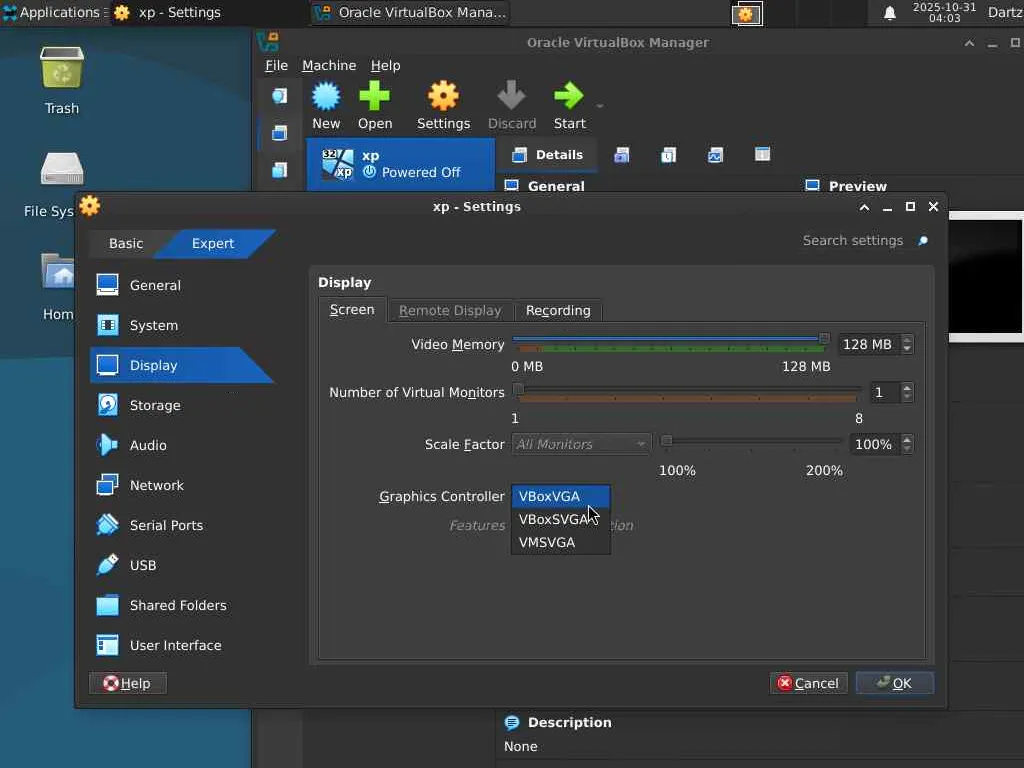Choose VMSVGA from graphics controller list
The height and width of the screenshot is (768, 1024).
click(560, 542)
